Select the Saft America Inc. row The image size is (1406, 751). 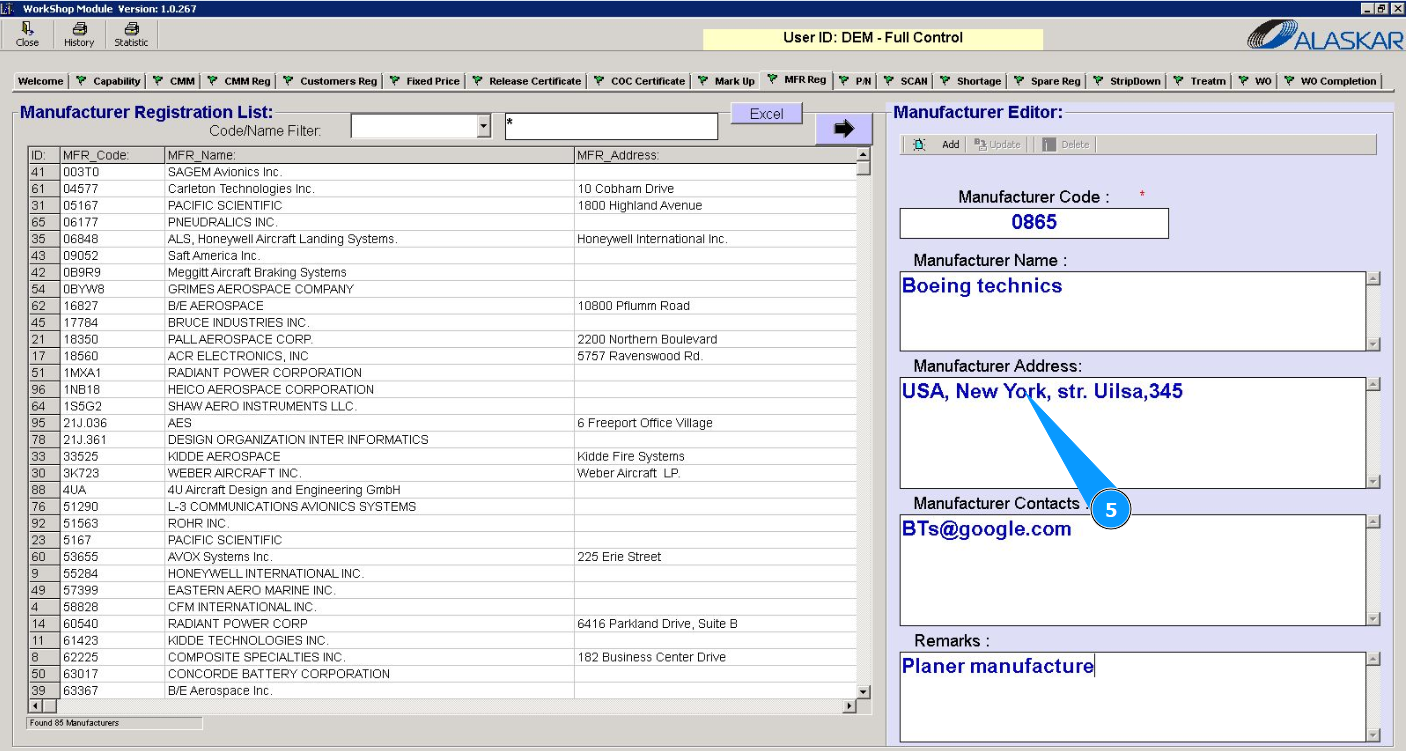click(442, 256)
